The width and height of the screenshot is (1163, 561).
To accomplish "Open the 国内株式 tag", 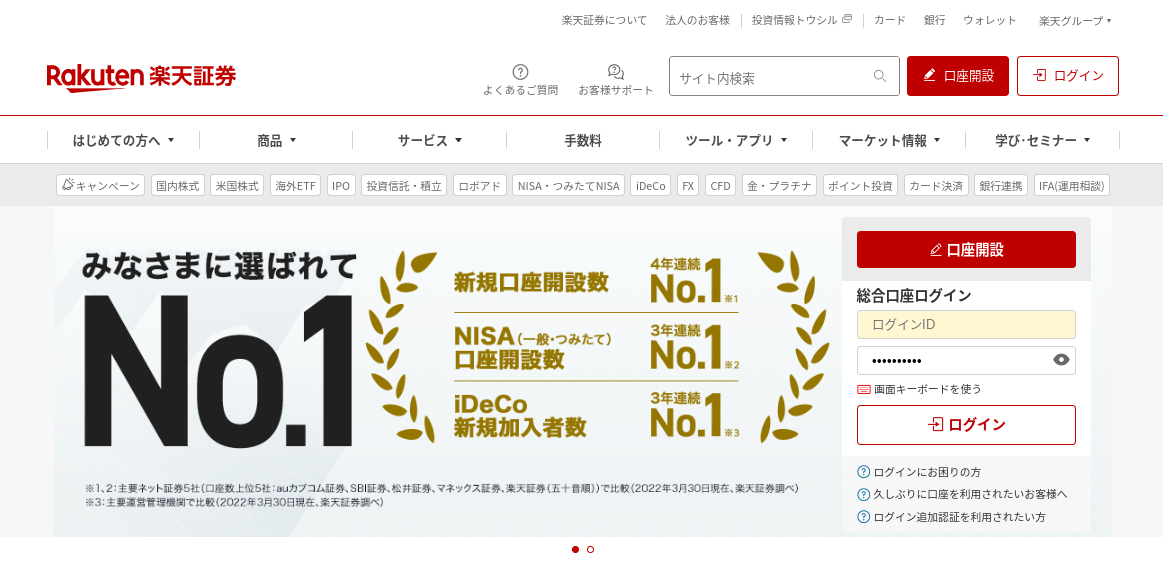I will coord(178,186).
